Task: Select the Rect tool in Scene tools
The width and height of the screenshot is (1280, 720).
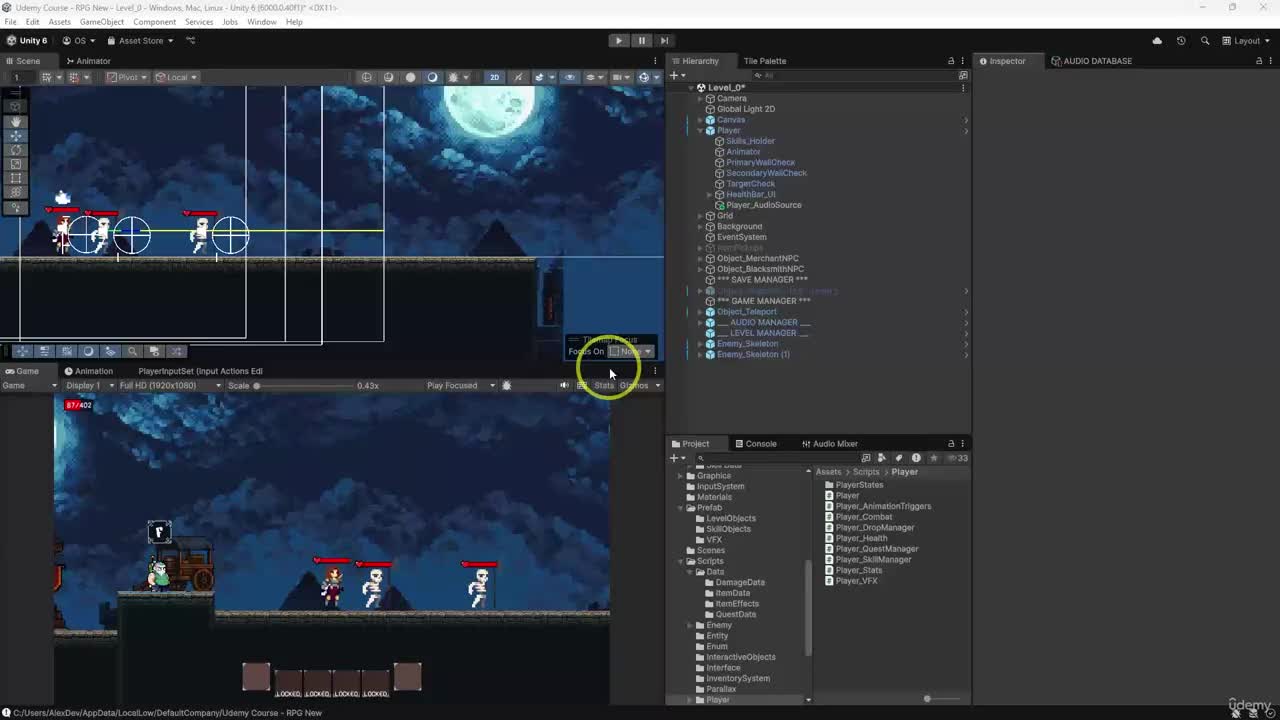Action: click(15, 178)
